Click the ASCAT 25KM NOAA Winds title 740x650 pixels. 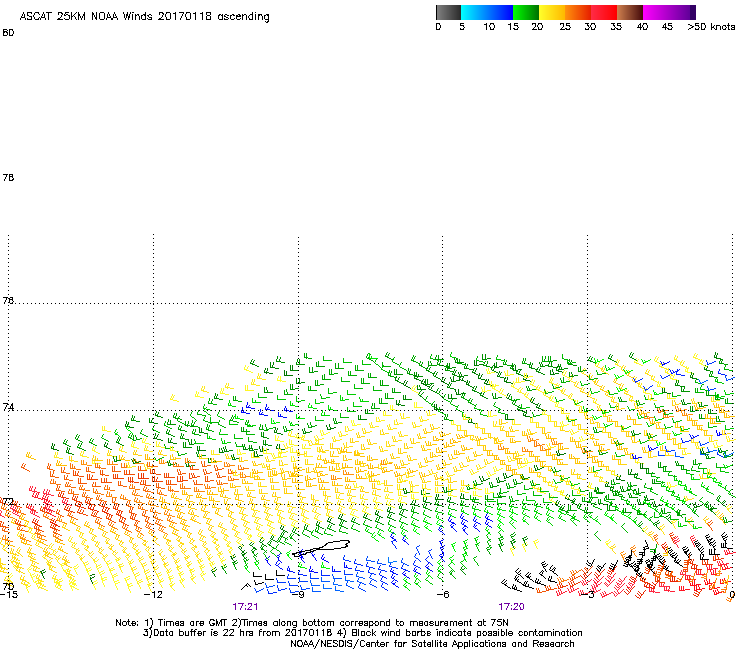(x=144, y=17)
